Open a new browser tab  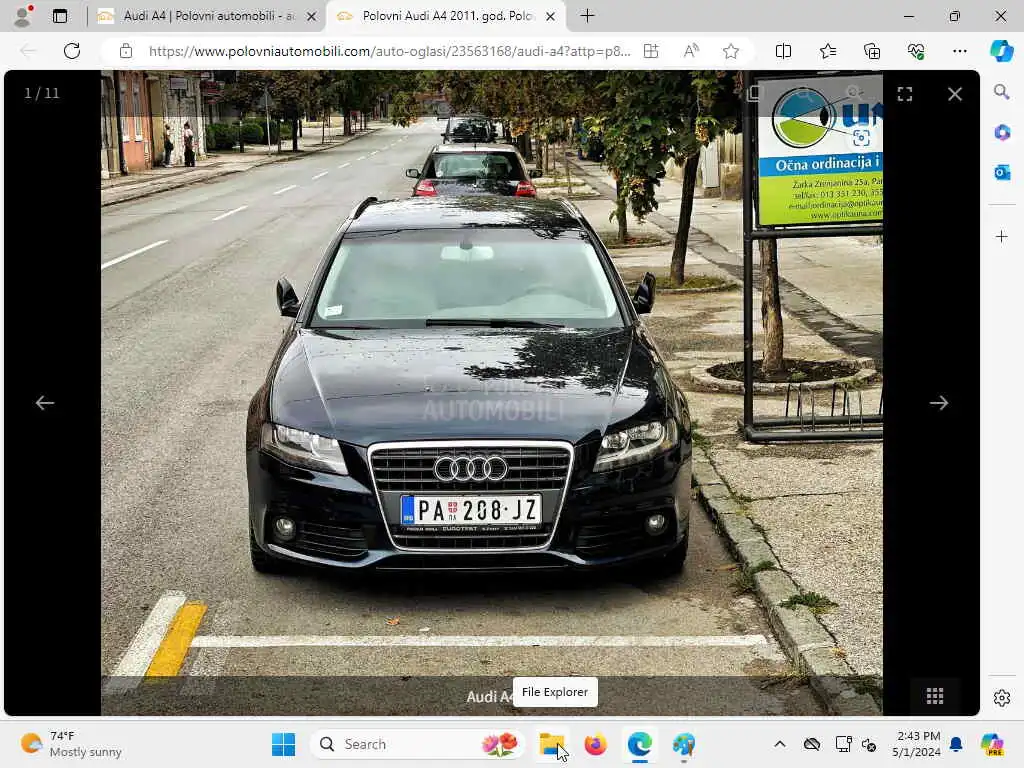click(587, 16)
